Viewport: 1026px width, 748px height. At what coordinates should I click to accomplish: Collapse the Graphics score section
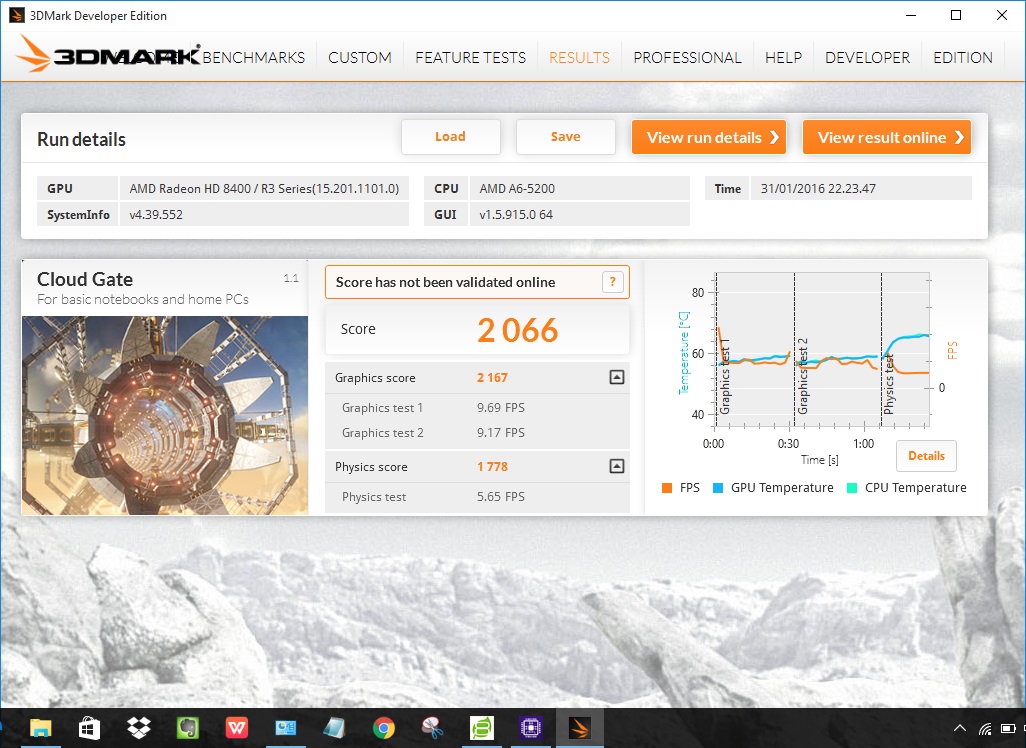click(x=616, y=378)
